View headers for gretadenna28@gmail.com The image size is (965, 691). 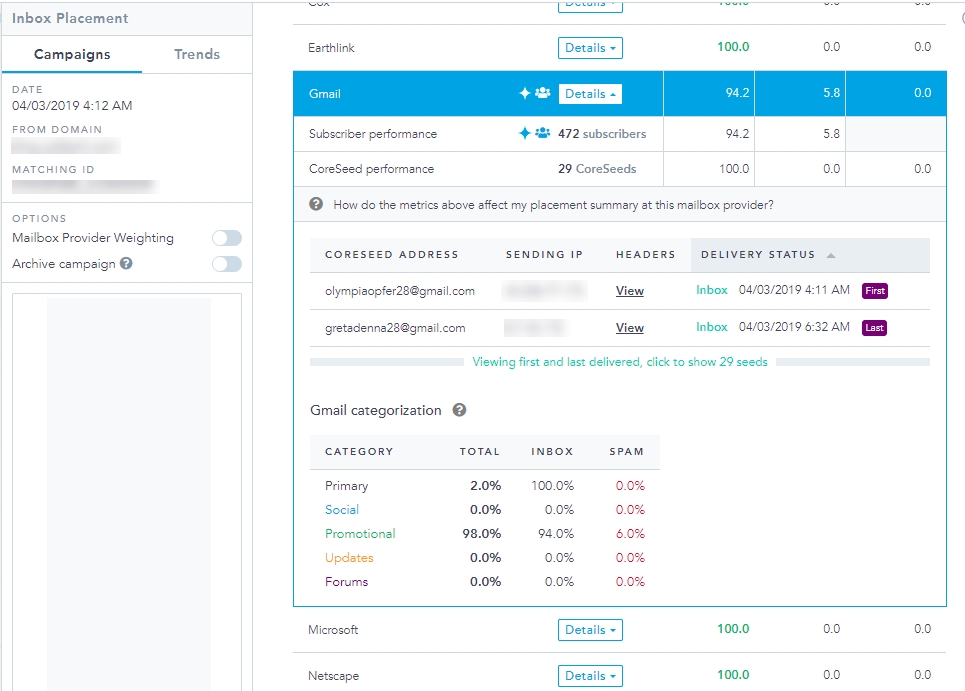coord(630,328)
